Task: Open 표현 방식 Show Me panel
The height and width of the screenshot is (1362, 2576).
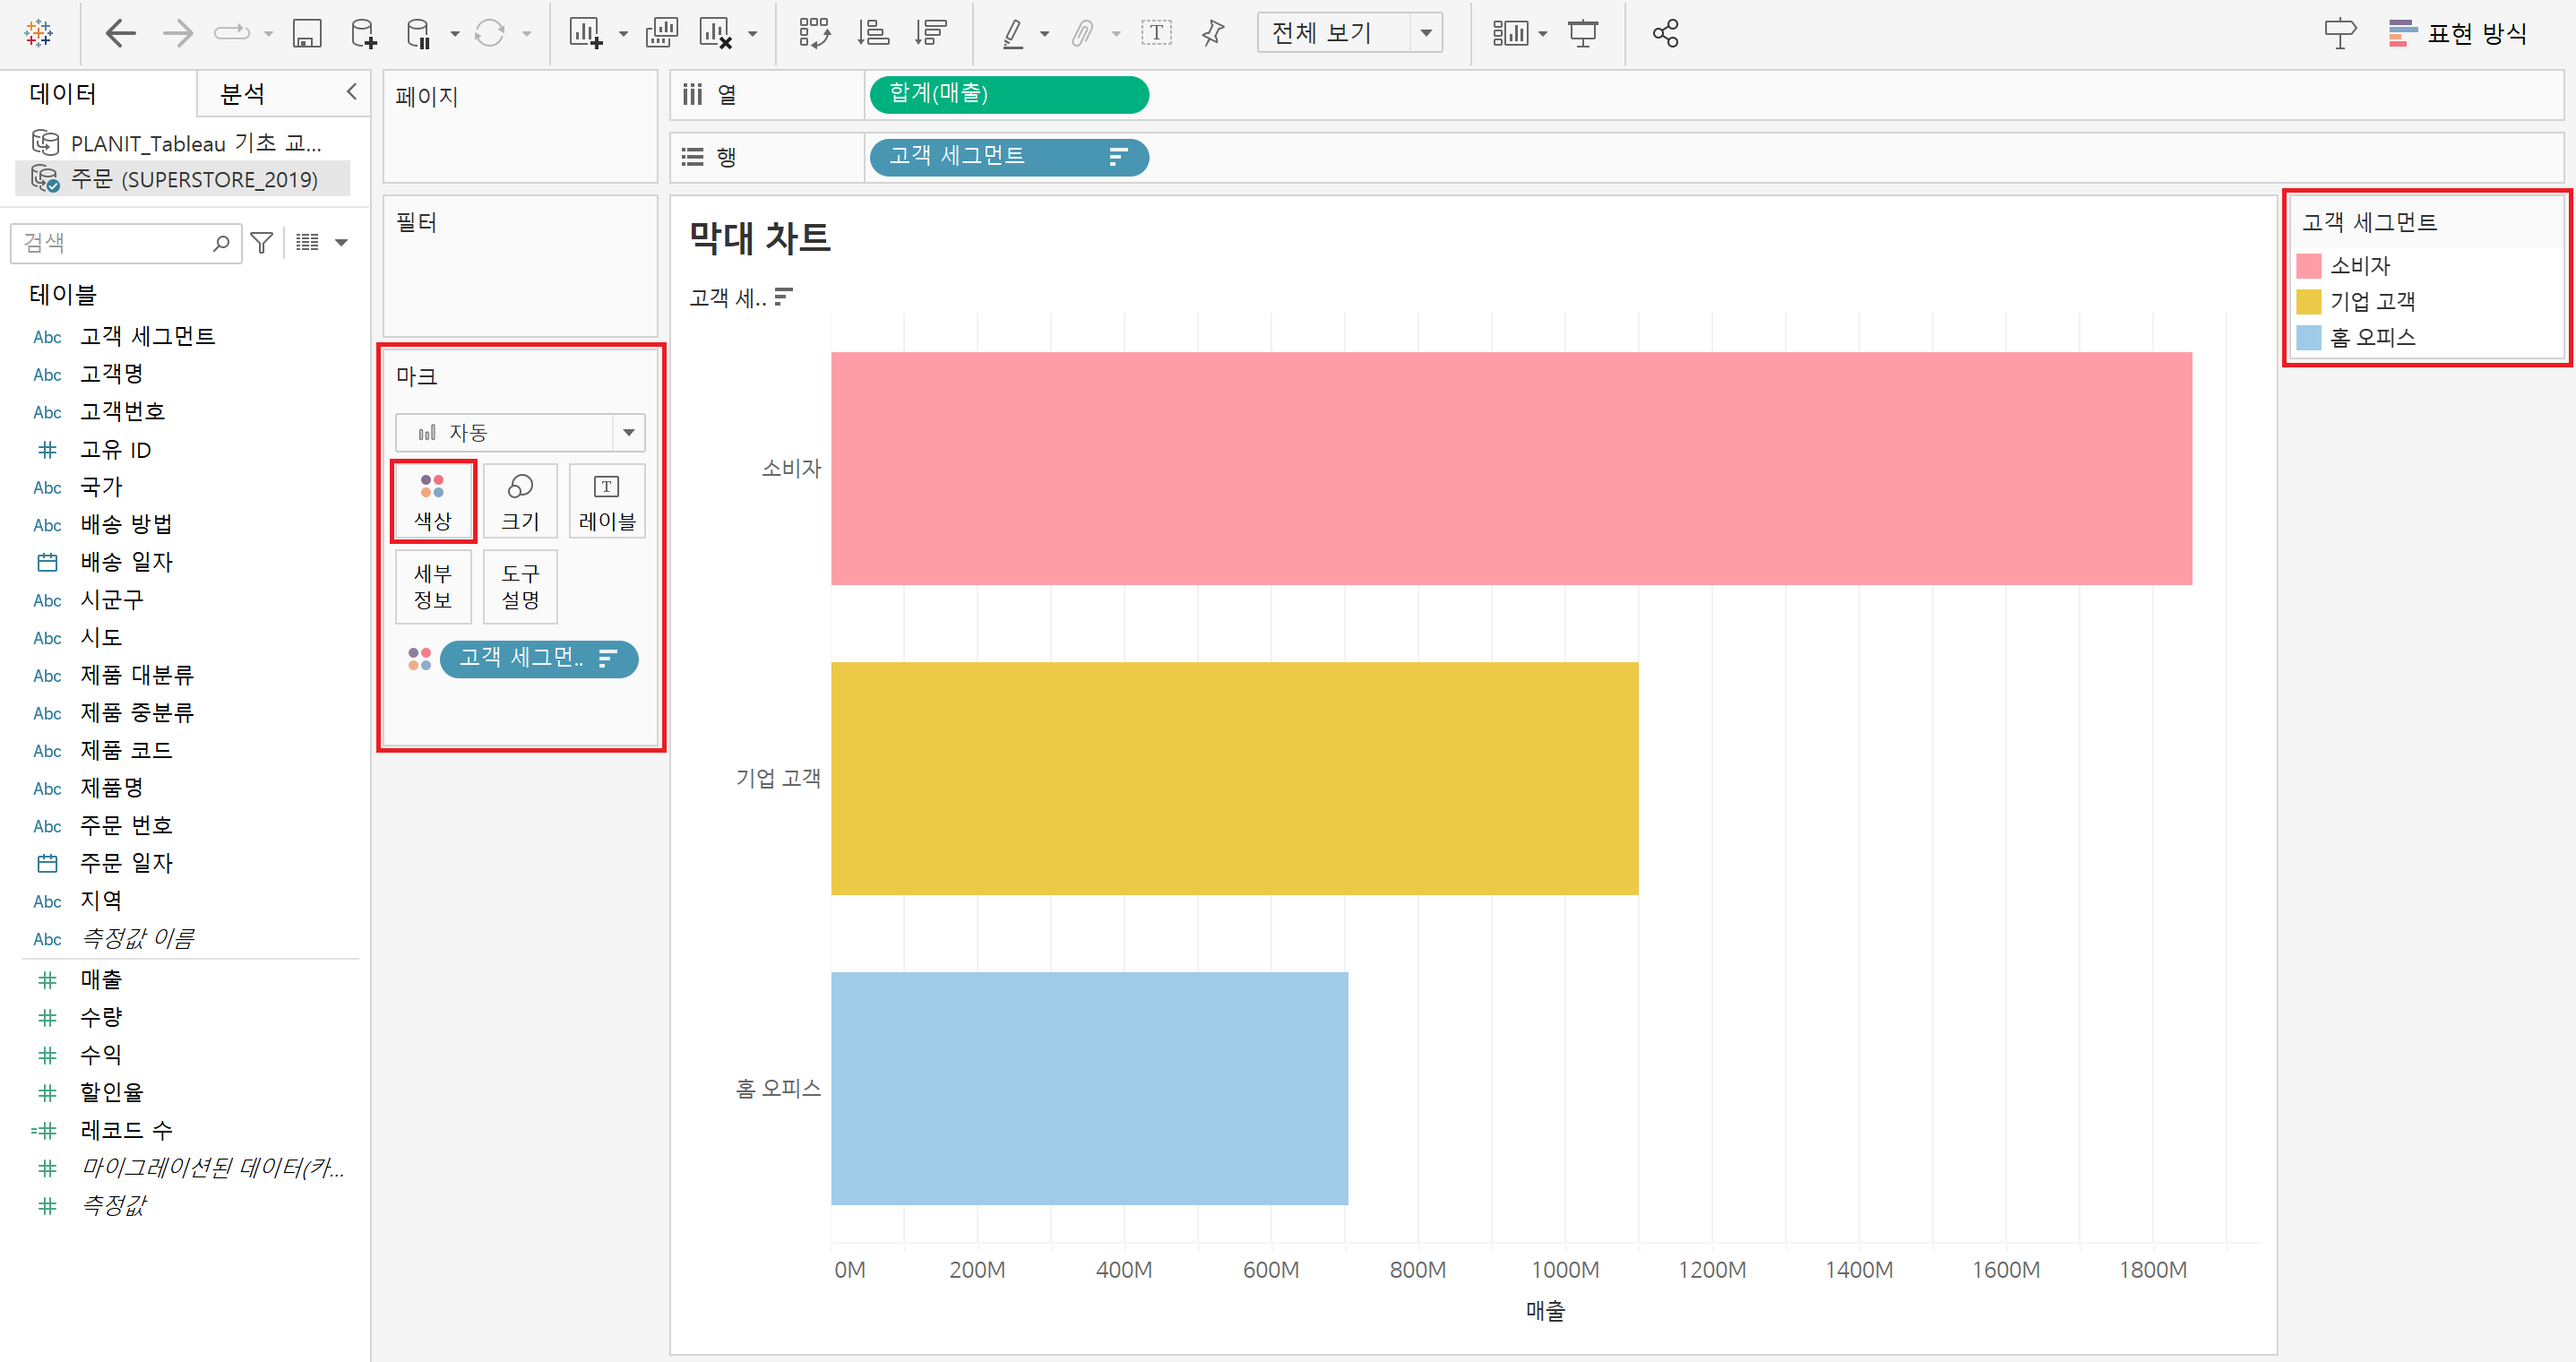Action: click(x=2458, y=33)
